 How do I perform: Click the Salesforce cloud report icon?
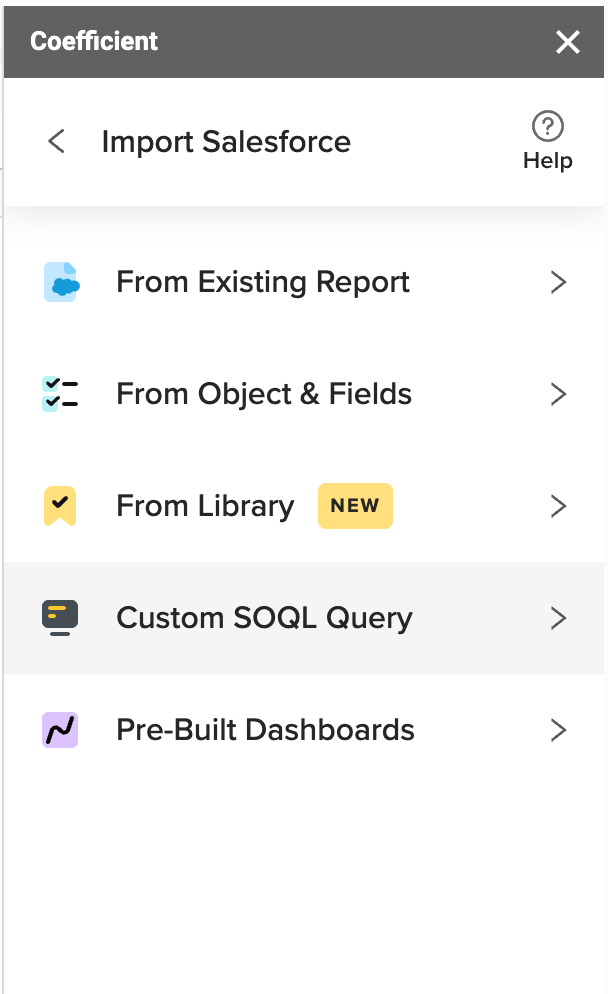point(61,282)
